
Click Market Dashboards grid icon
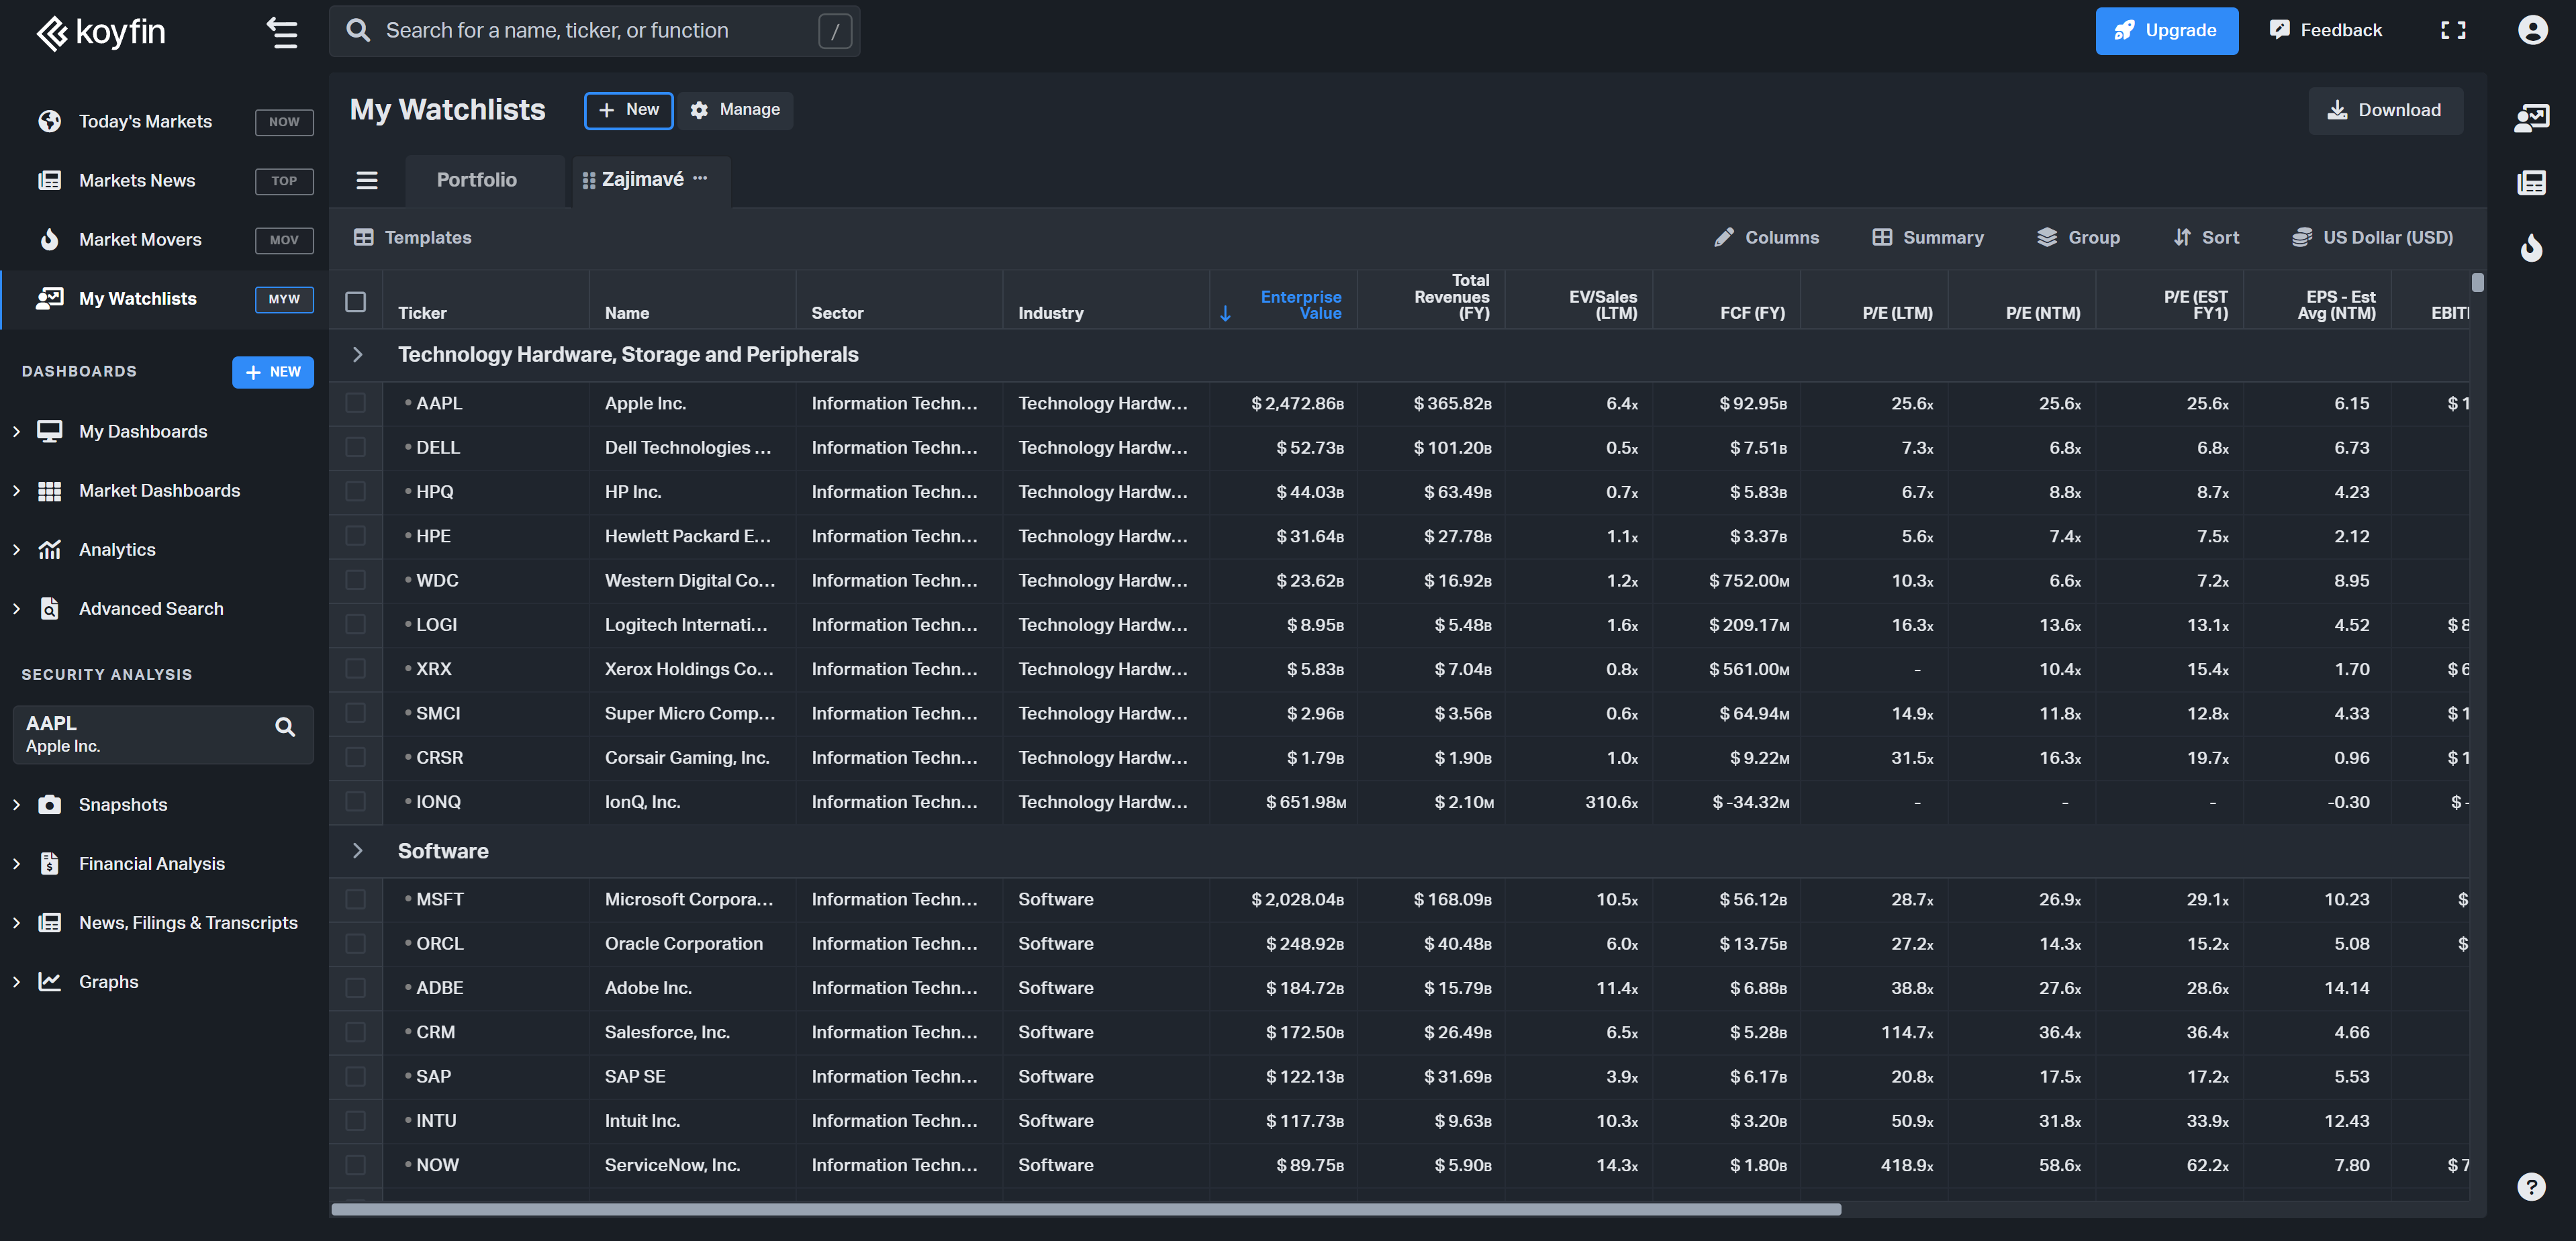49,490
